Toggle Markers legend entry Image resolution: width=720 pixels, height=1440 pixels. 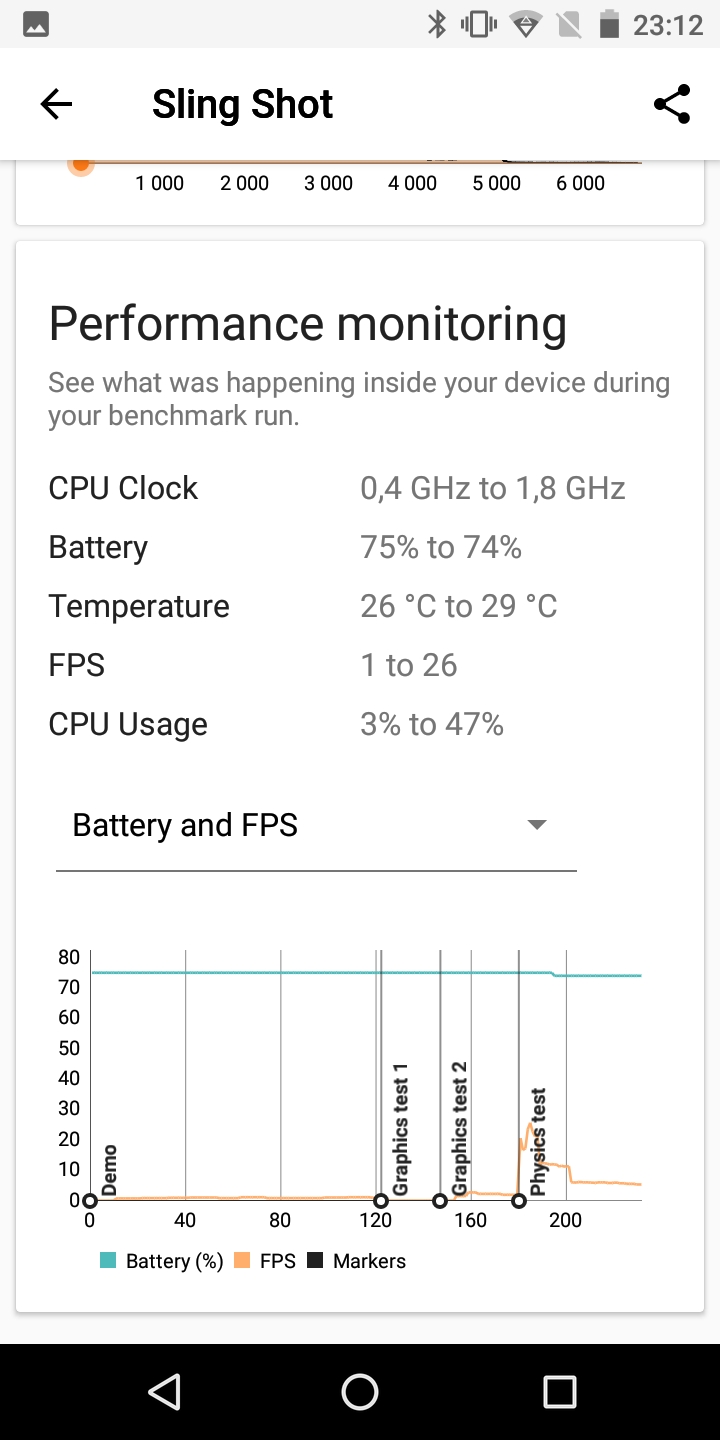[x=356, y=1261]
